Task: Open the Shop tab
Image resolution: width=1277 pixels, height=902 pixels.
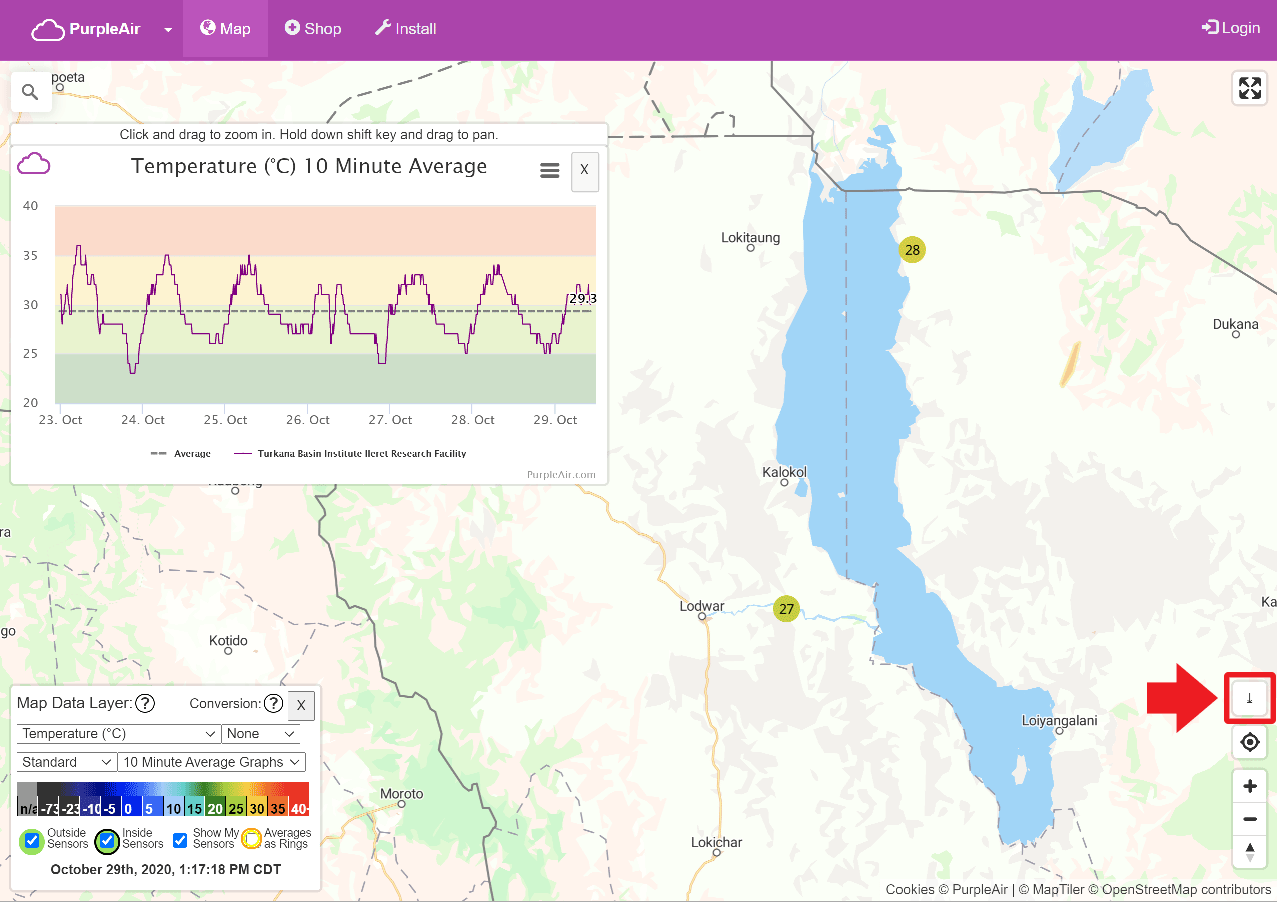Action: (x=312, y=28)
